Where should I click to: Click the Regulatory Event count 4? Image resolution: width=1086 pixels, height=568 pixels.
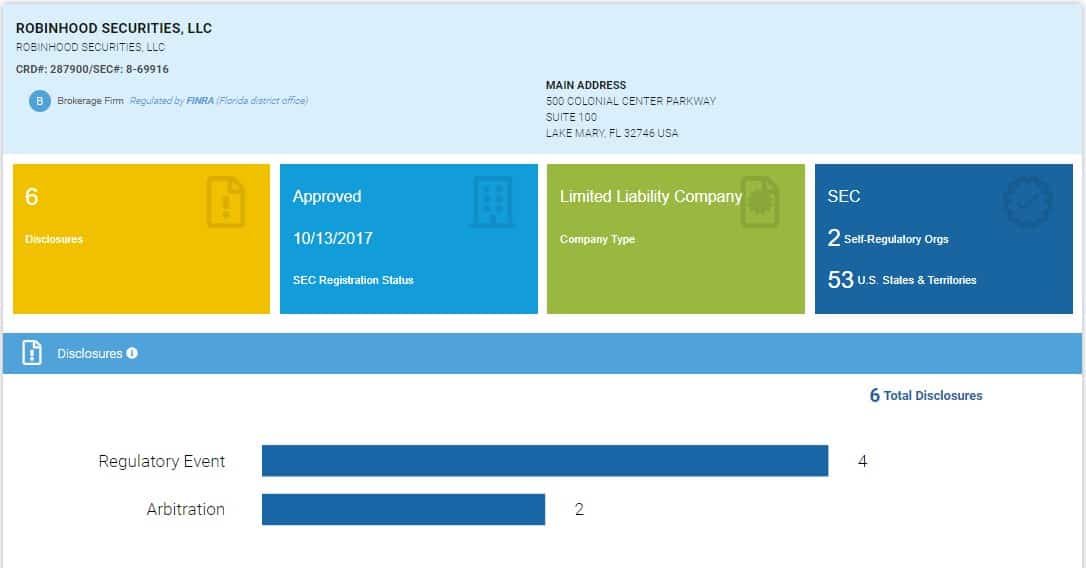coord(862,461)
